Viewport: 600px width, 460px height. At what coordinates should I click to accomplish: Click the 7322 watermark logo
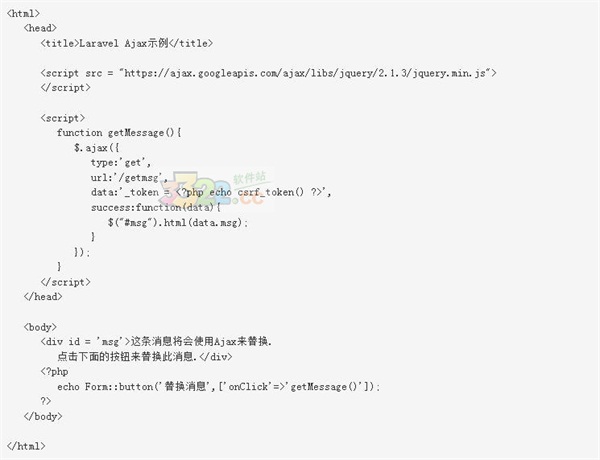[217, 189]
